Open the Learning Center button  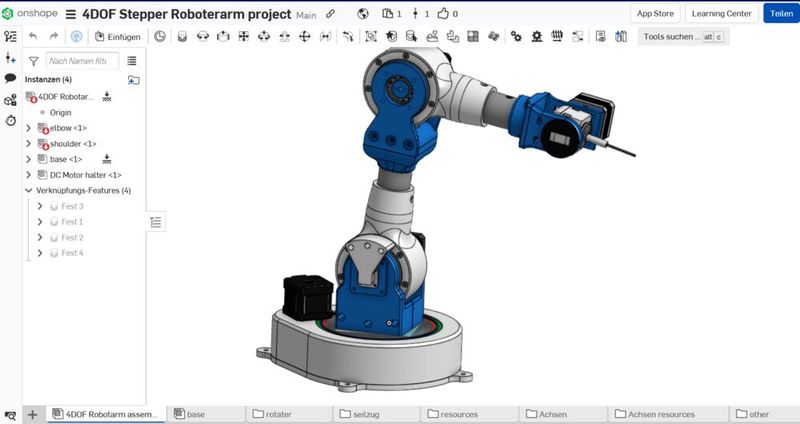click(721, 14)
